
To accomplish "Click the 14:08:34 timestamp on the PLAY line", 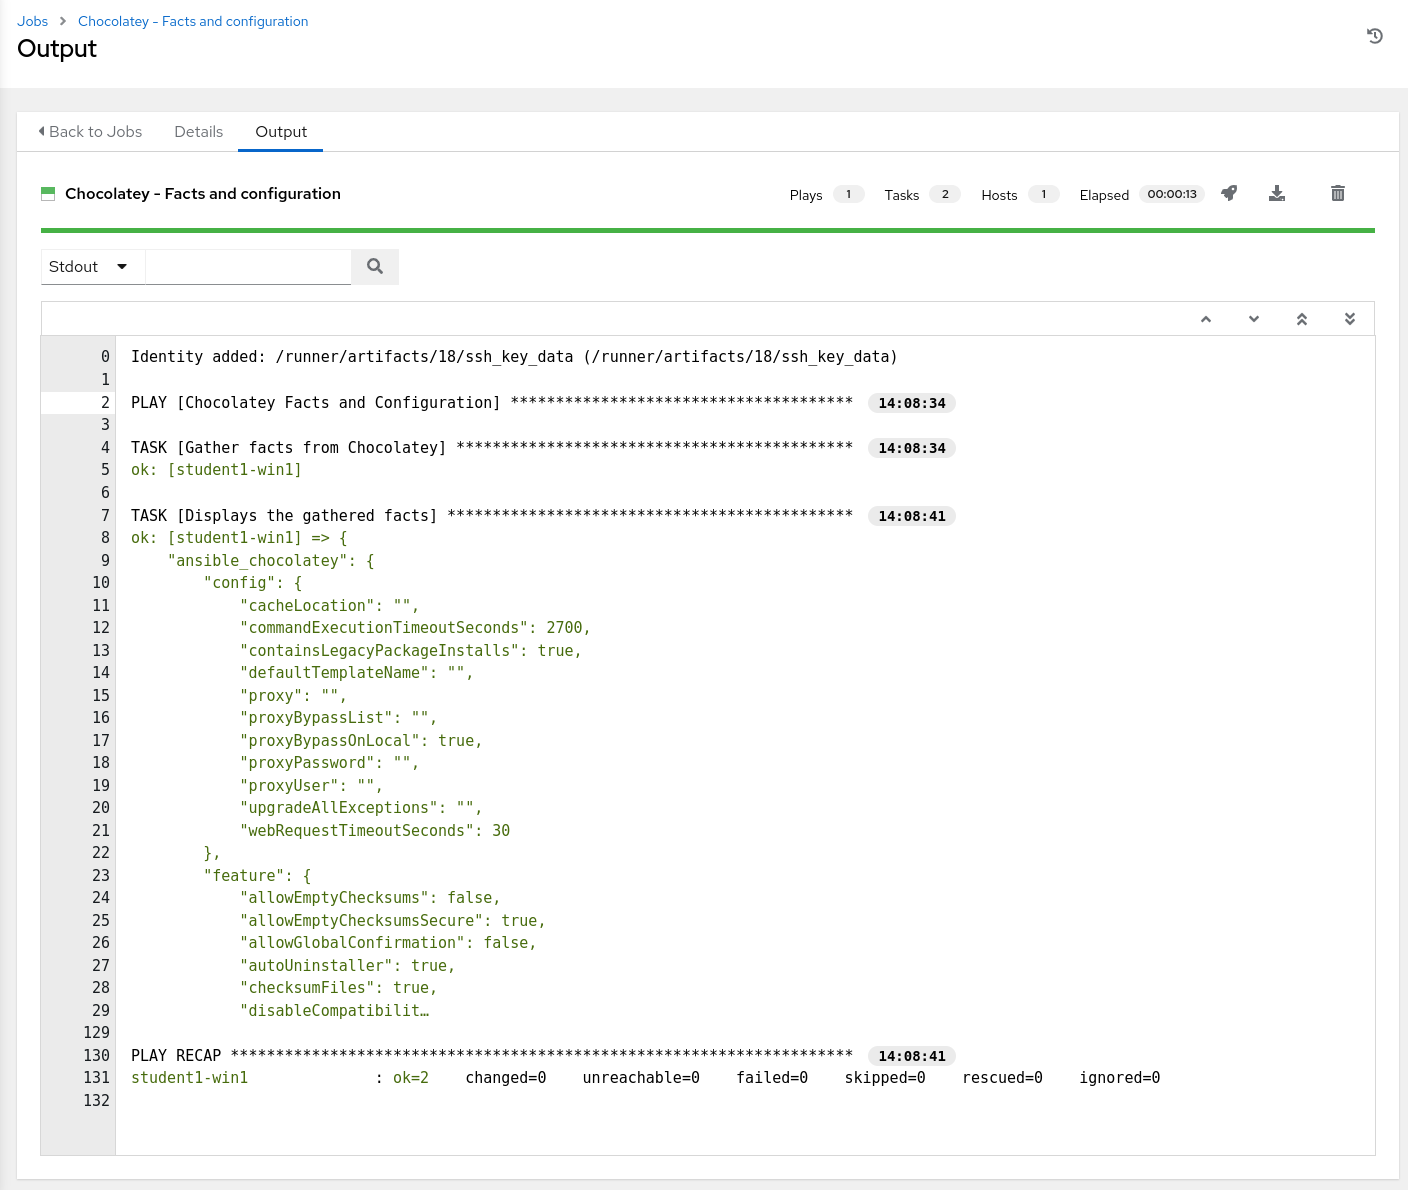I will tap(912, 403).
